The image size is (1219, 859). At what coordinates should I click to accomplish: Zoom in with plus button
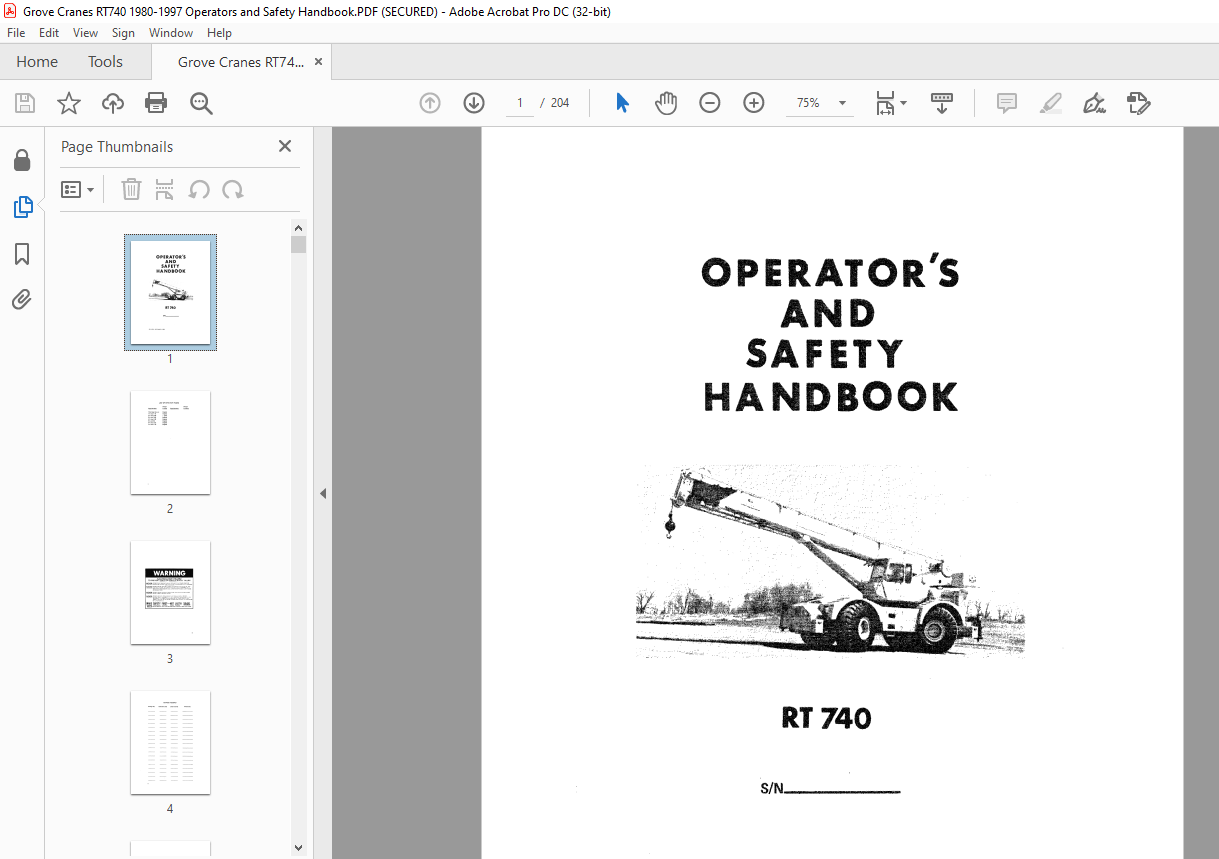point(754,103)
